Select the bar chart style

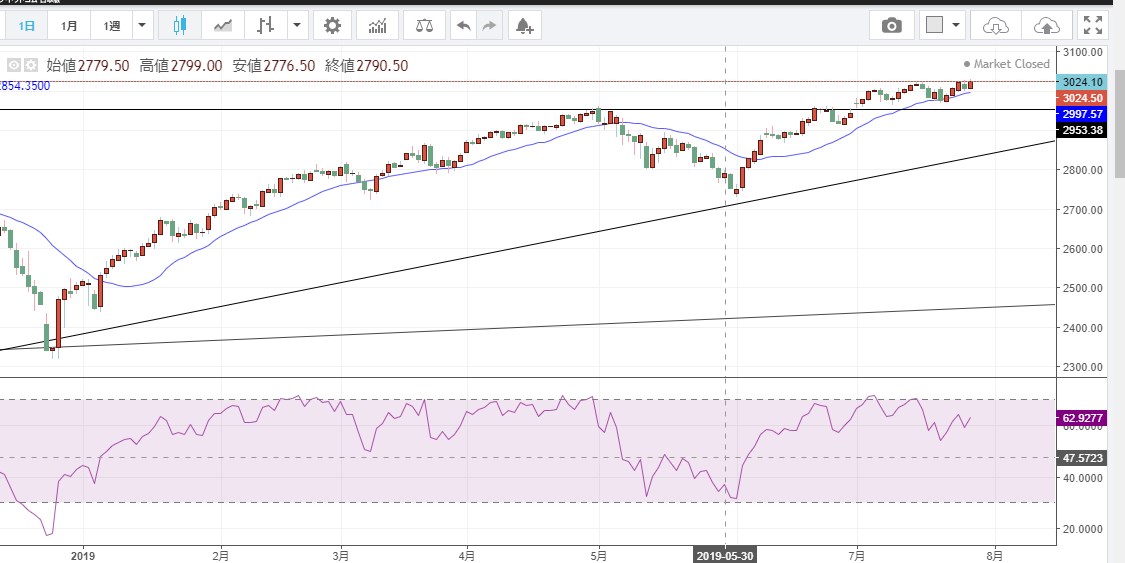(266, 26)
